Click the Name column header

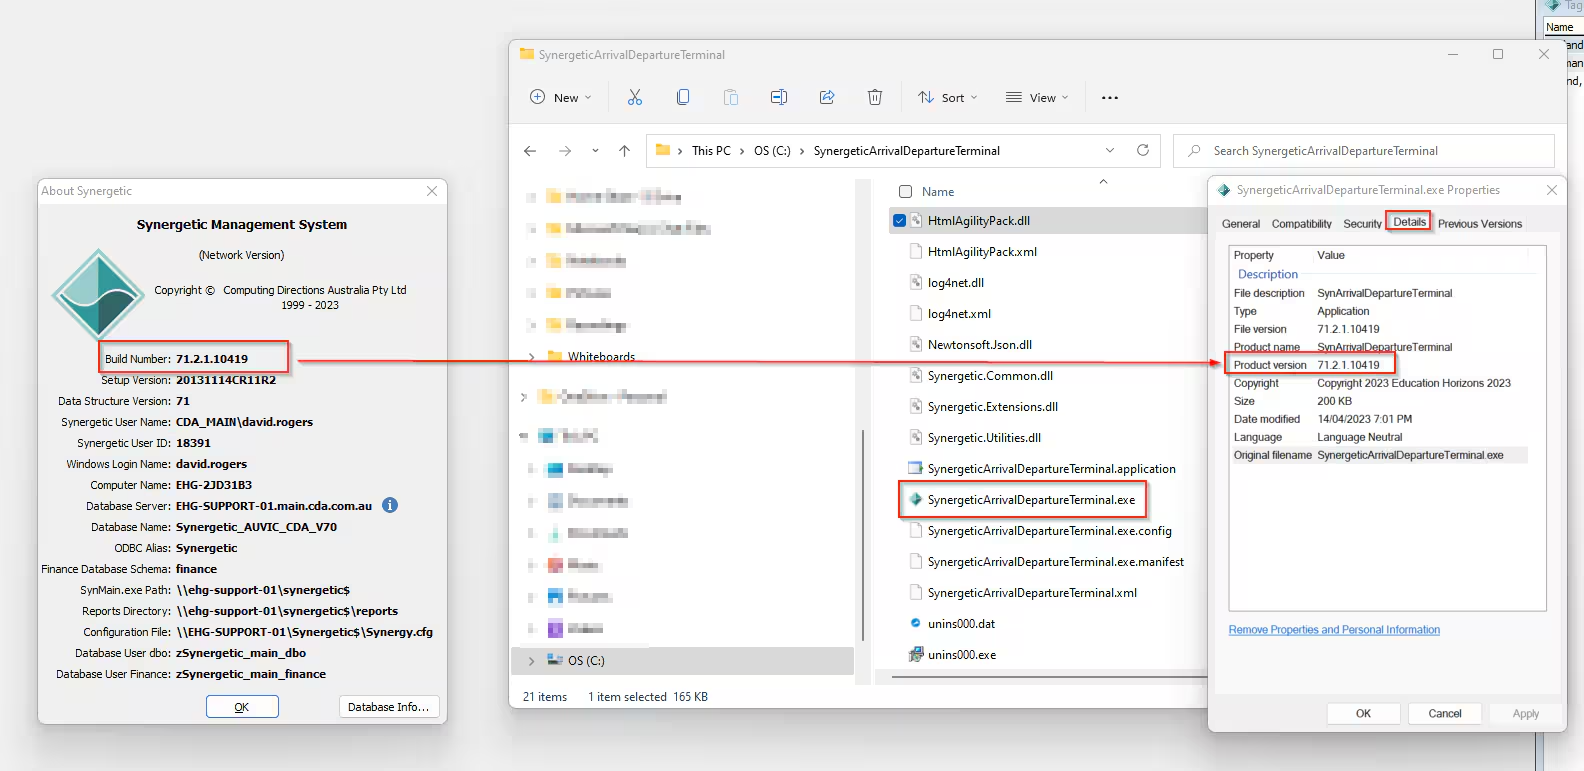938,192
